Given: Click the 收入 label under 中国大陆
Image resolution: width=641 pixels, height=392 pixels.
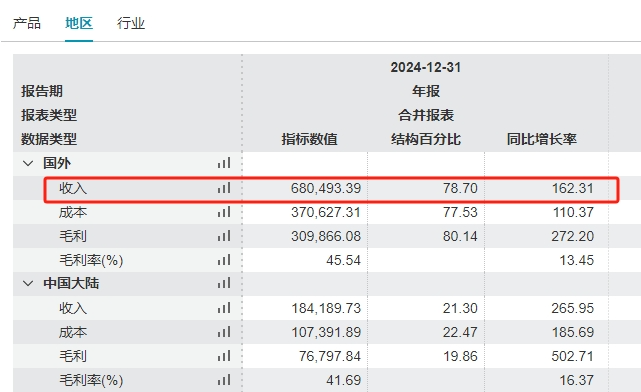Looking at the screenshot, I should click(x=73, y=308).
